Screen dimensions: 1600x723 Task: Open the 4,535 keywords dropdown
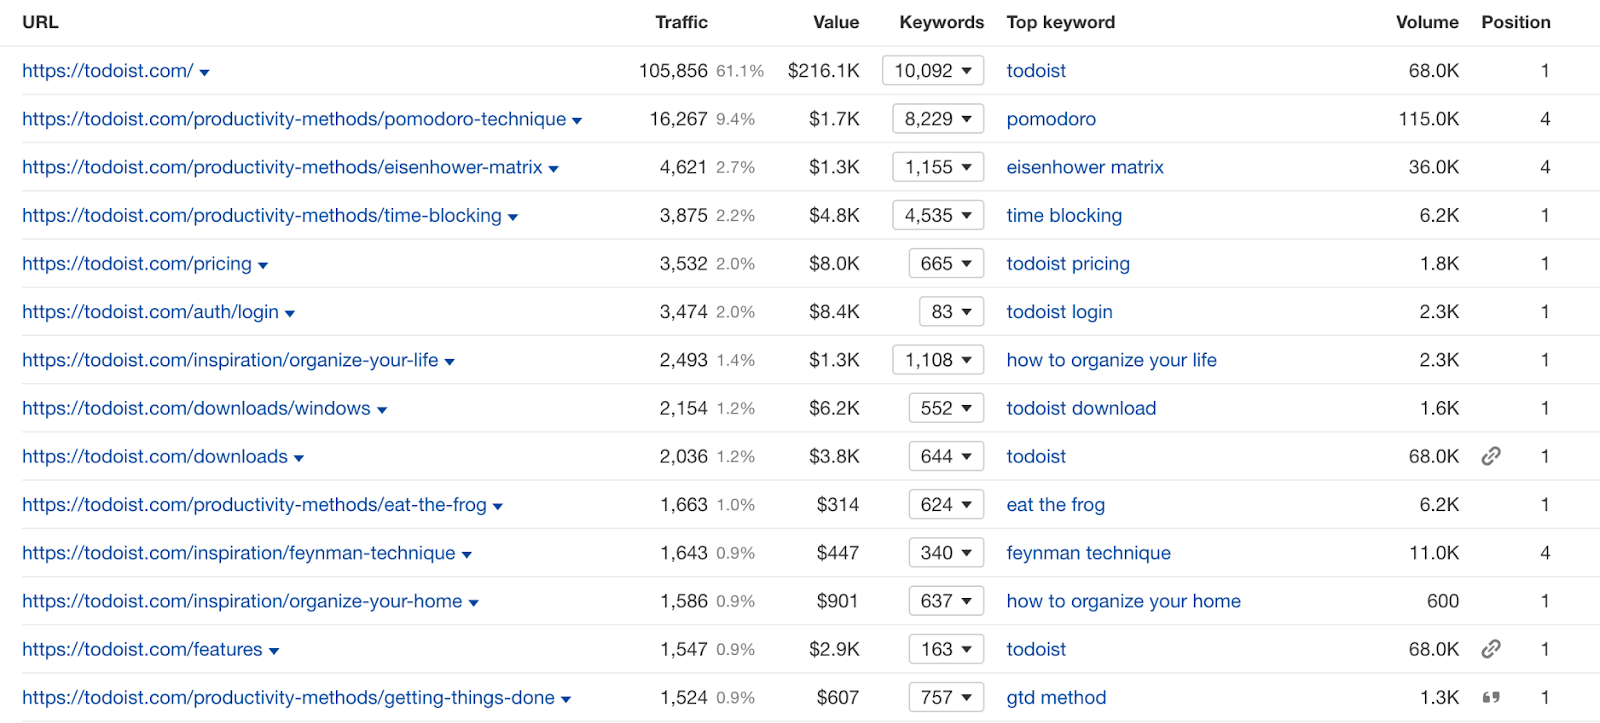[938, 215]
